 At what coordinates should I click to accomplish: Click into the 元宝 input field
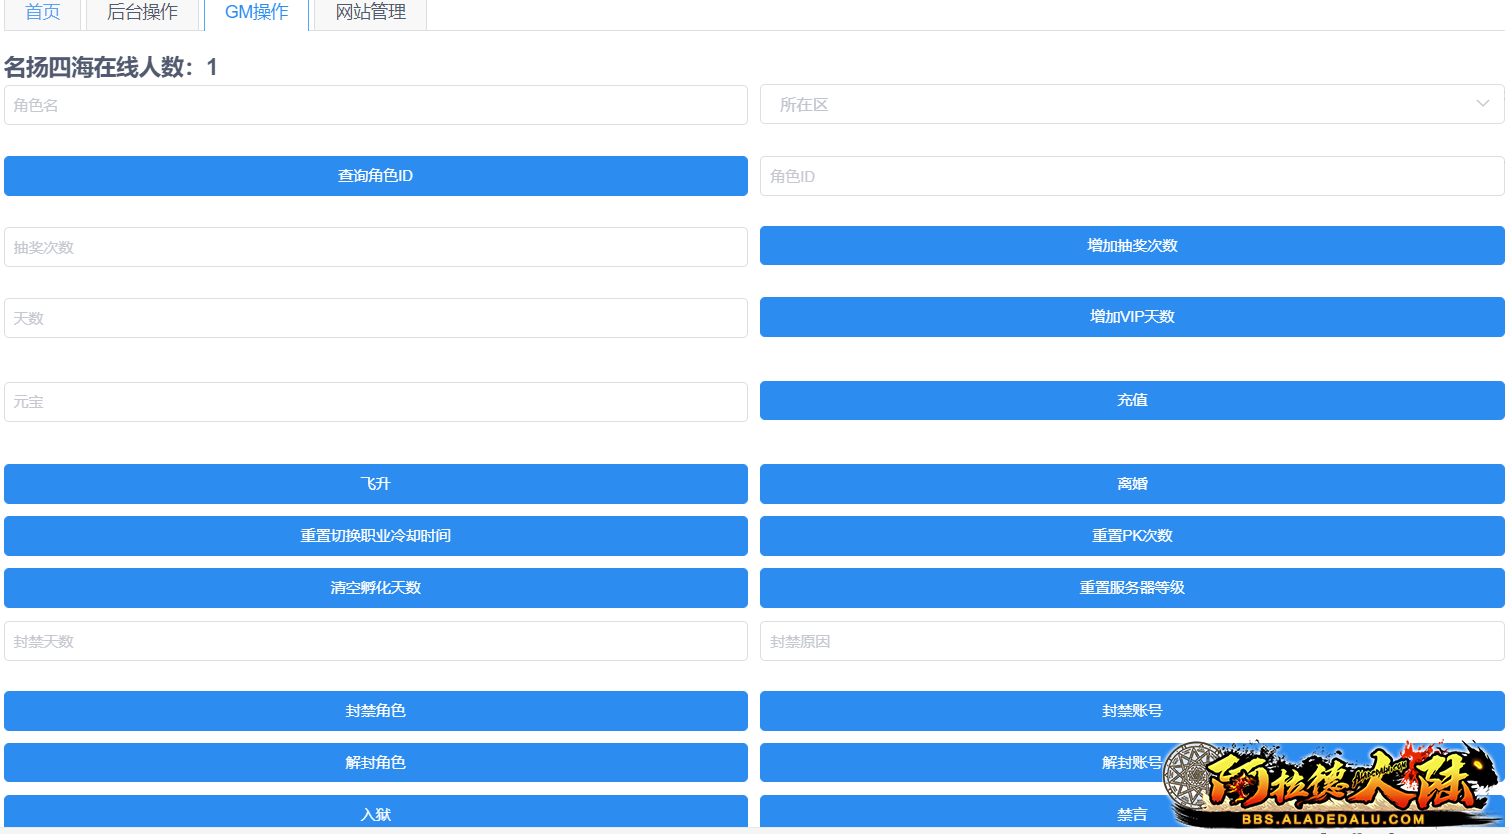[375, 402]
